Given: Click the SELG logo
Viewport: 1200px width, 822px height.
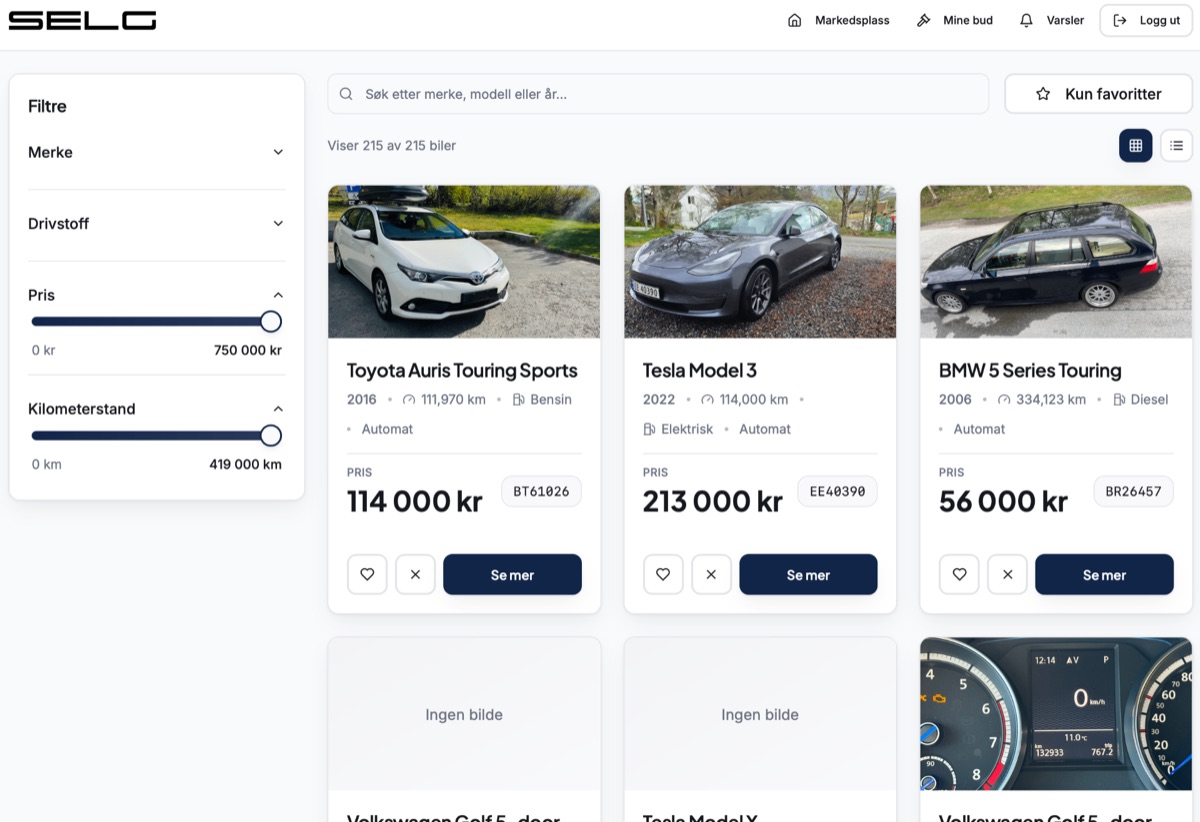Looking at the screenshot, I should pos(82,20).
